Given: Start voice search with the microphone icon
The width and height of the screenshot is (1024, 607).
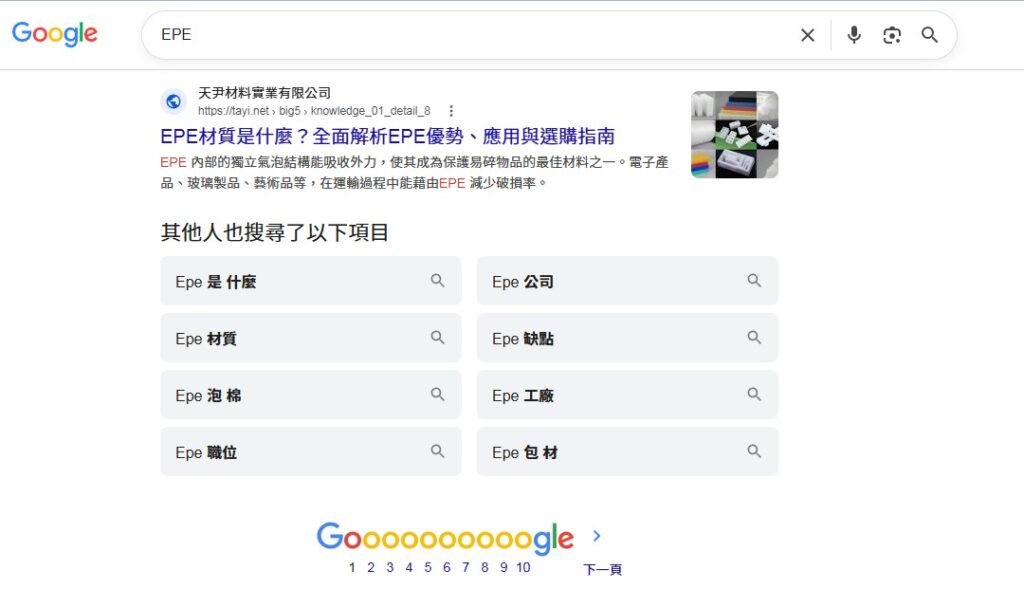Looking at the screenshot, I should click(854, 35).
